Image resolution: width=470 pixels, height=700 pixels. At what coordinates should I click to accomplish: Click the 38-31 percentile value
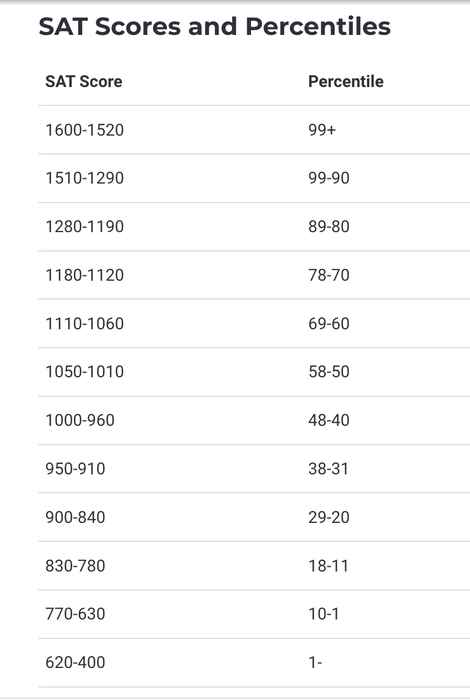click(329, 469)
